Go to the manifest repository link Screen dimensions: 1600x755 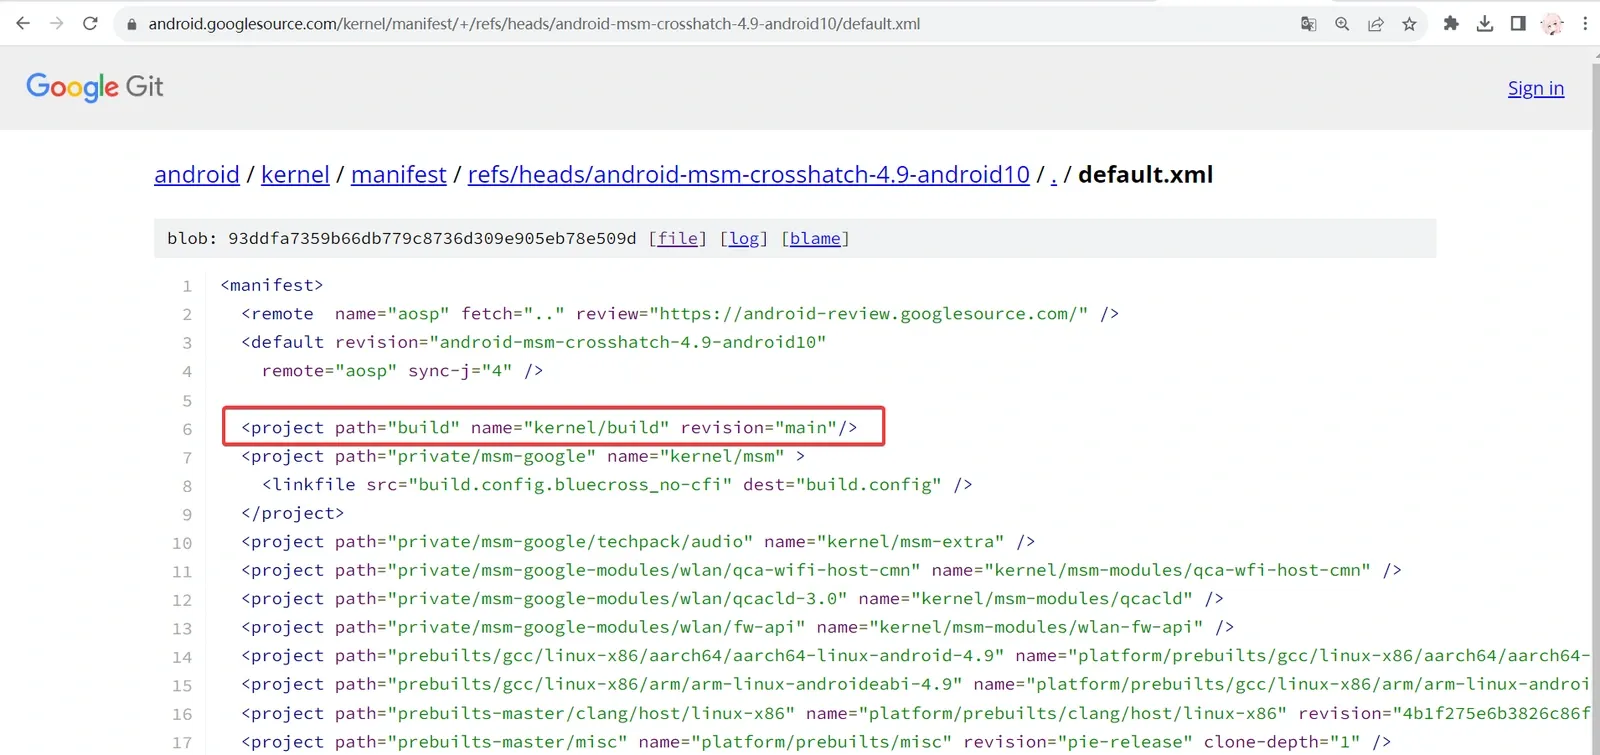[399, 174]
